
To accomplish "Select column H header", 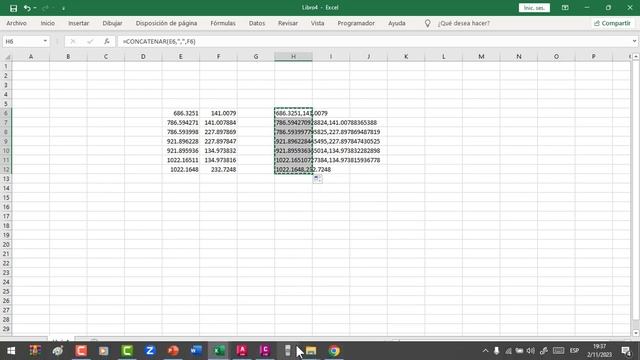I will pyautogui.click(x=293, y=57).
